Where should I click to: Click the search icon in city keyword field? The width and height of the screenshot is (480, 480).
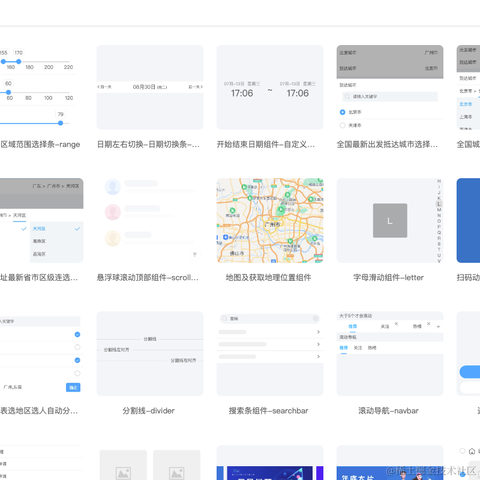coord(347,96)
